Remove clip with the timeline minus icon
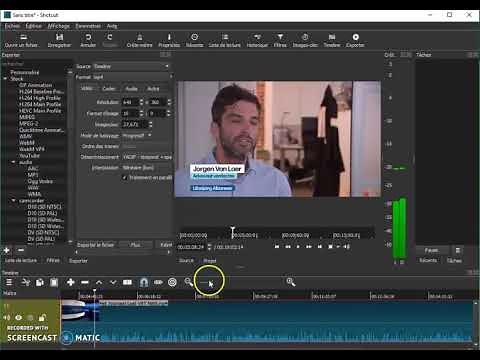The width and height of the screenshot is (480, 360). 85,282
